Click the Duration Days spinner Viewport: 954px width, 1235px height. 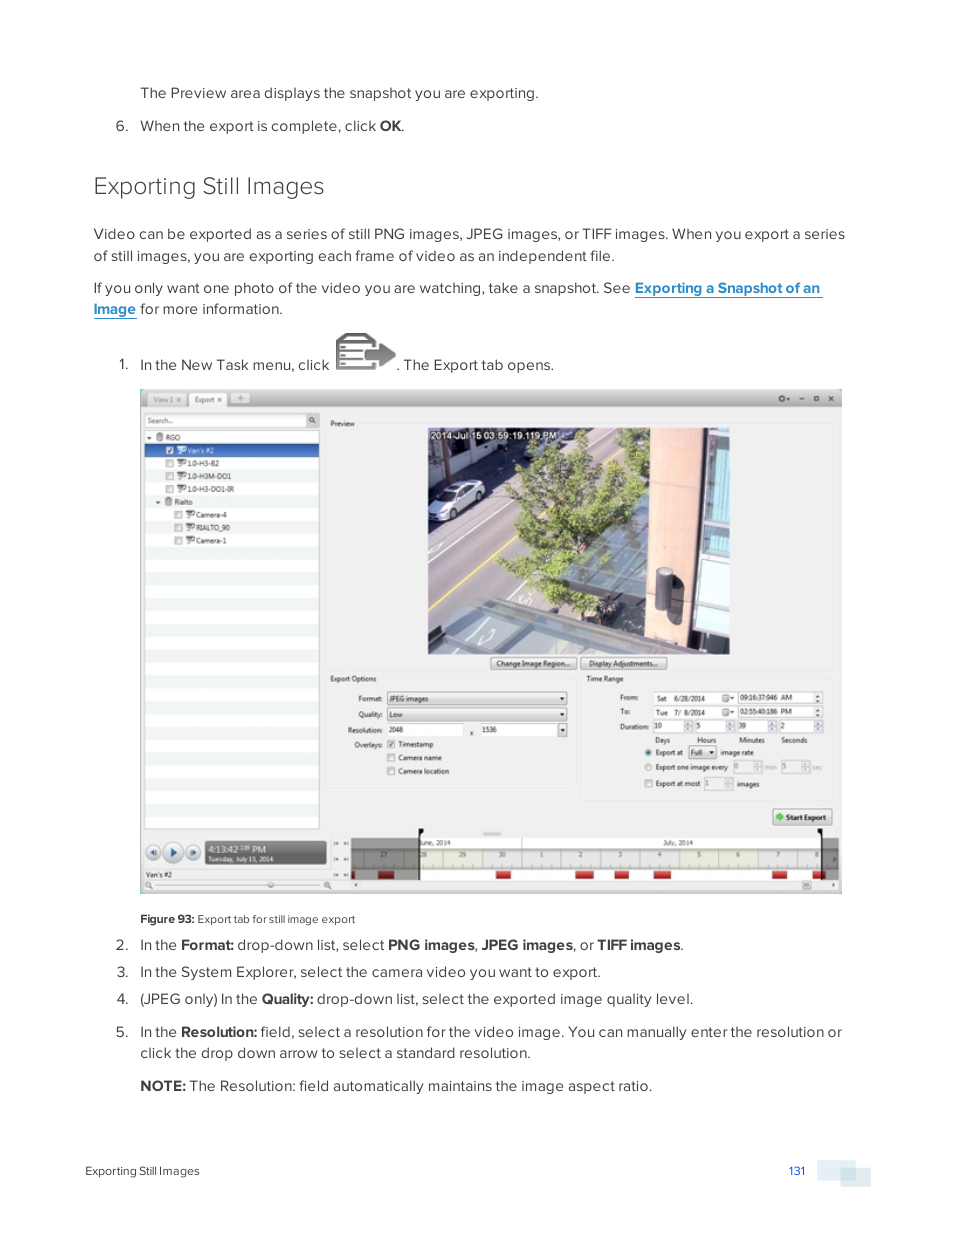688,726
